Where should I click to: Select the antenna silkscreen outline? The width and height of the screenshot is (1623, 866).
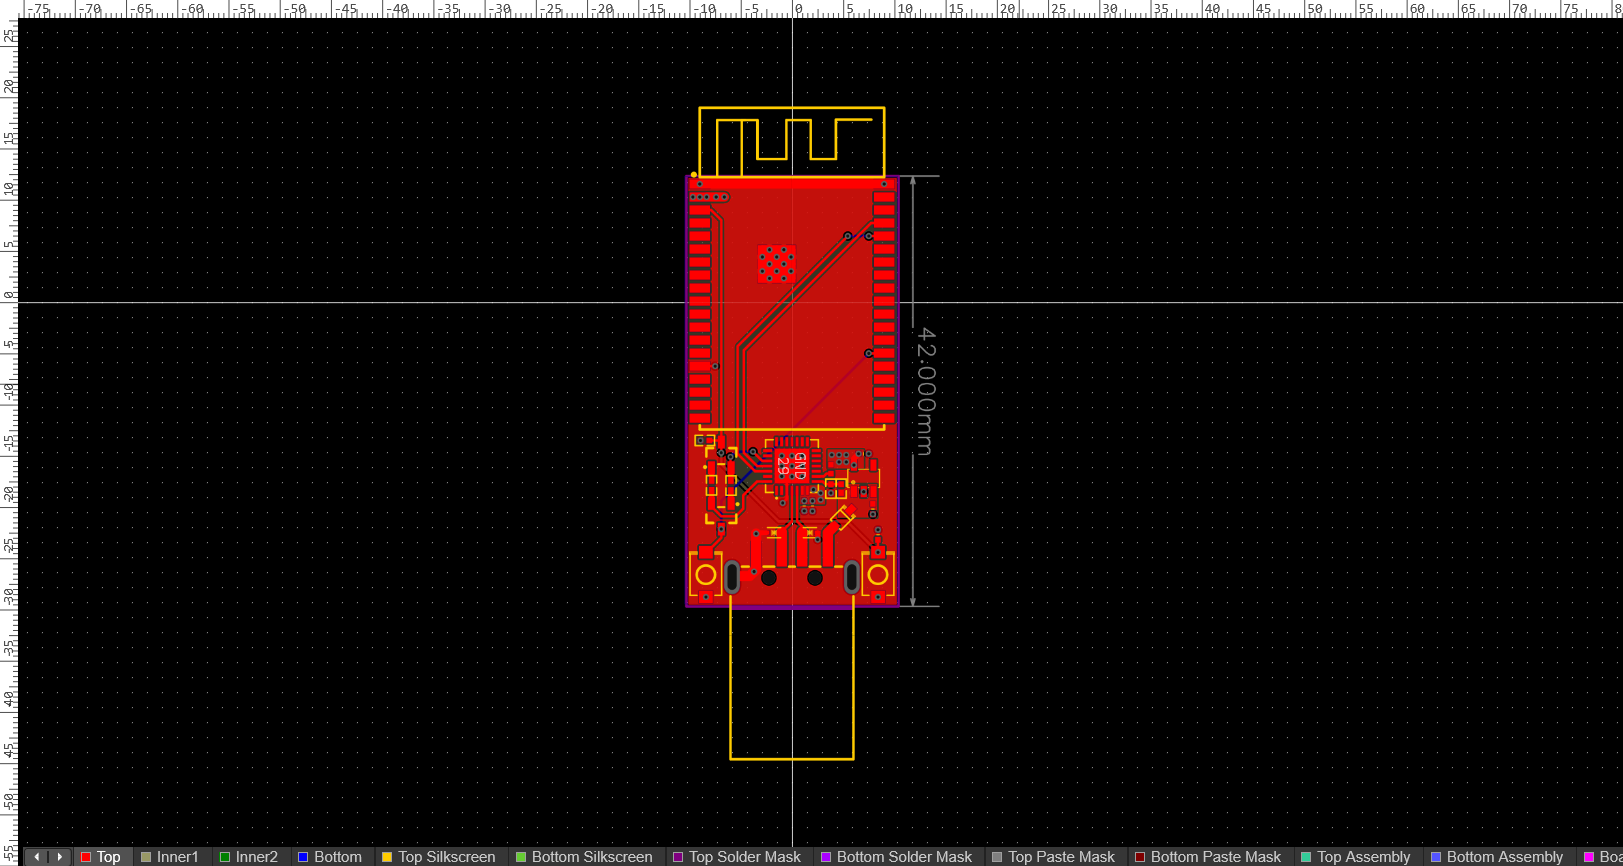click(x=791, y=108)
